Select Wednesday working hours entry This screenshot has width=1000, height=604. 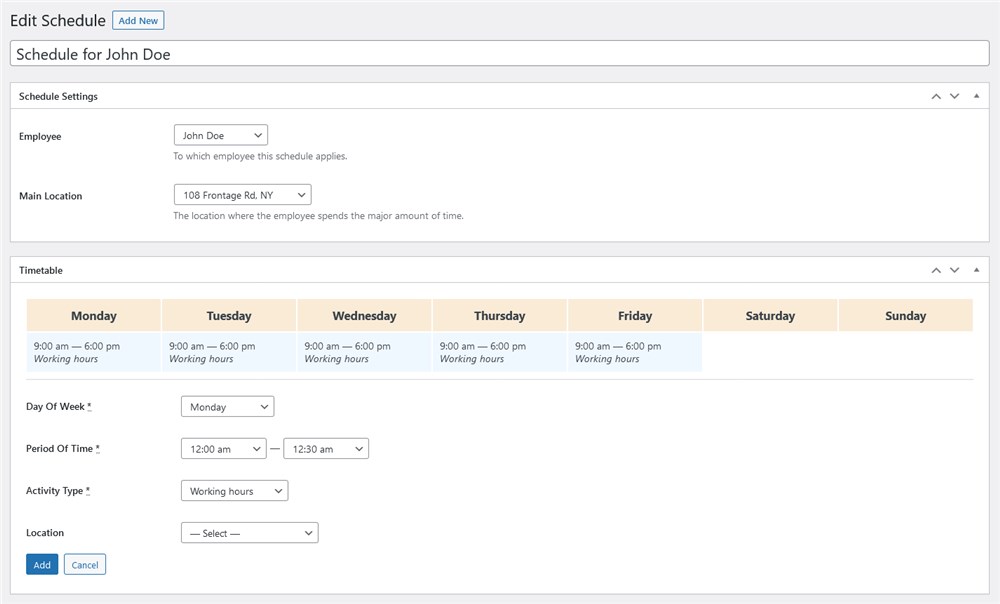point(364,352)
